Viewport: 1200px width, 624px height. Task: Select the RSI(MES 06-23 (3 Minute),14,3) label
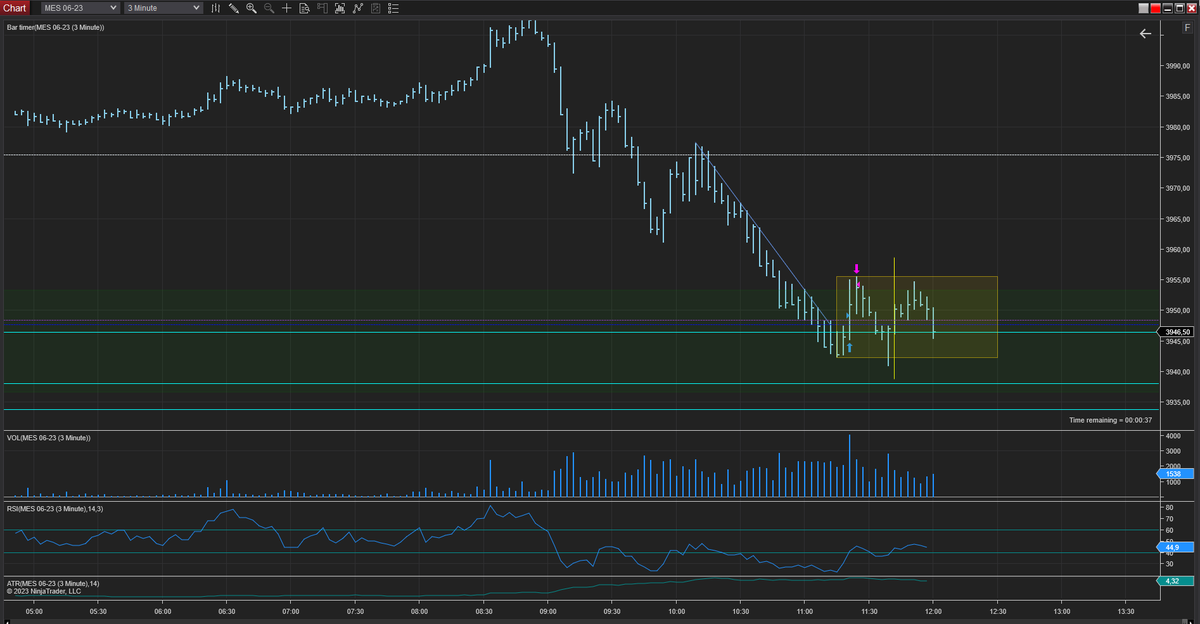coord(55,509)
